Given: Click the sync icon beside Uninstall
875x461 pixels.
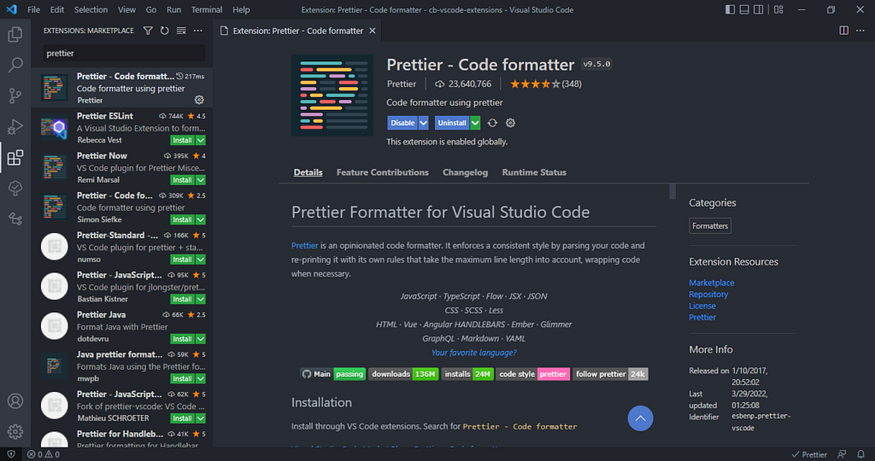Looking at the screenshot, I should point(492,123).
